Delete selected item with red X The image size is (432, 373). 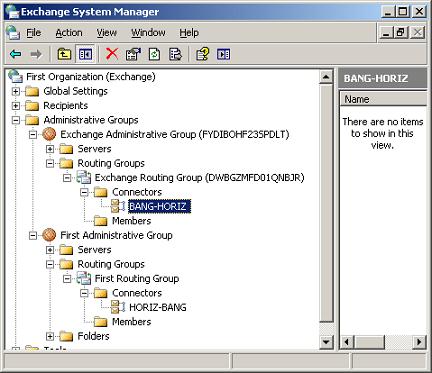click(x=112, y=54)
